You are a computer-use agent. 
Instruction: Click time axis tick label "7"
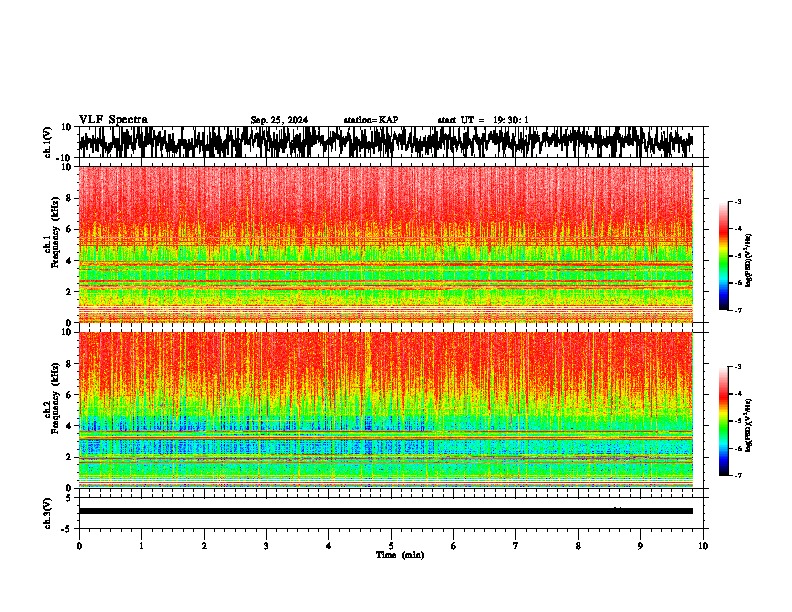pyautogui.click(x=516, y=546)
